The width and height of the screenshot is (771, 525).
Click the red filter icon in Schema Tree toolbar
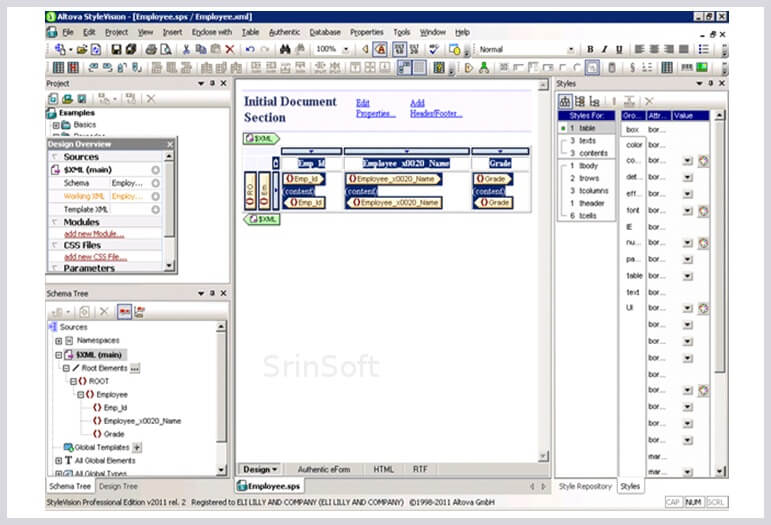[124, 312]
